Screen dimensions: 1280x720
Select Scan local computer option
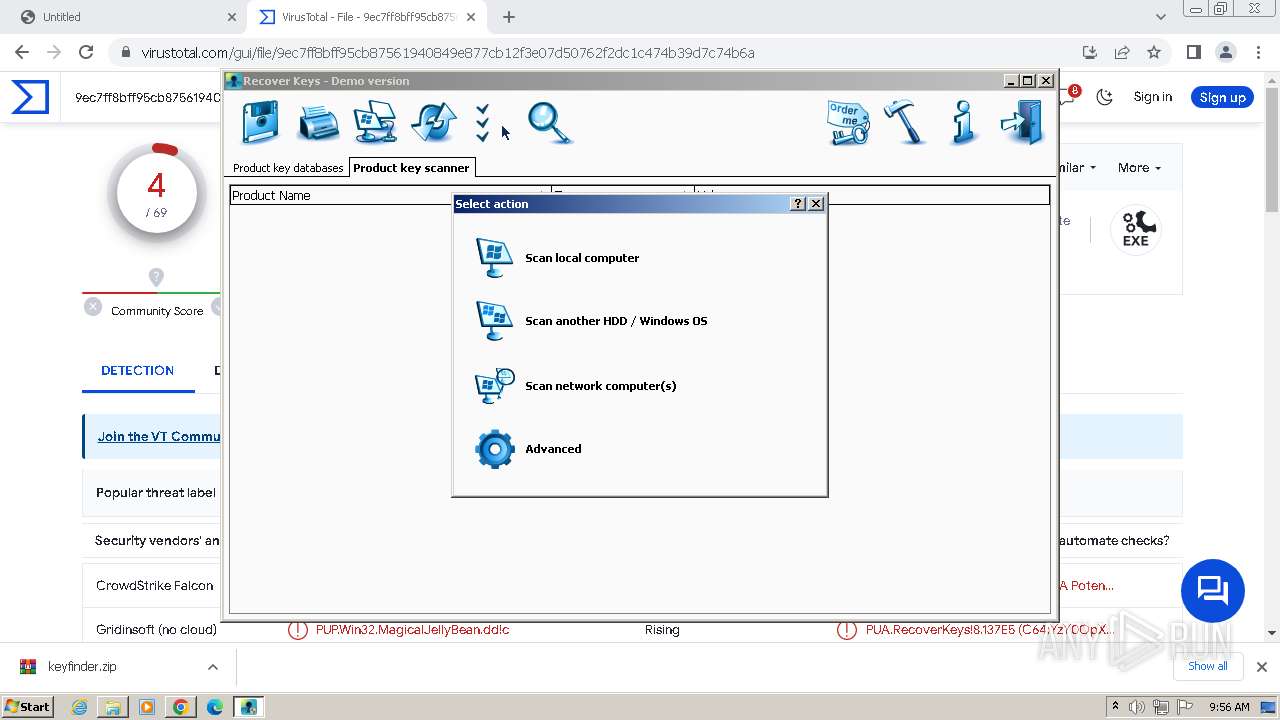[x=582, y=258]
